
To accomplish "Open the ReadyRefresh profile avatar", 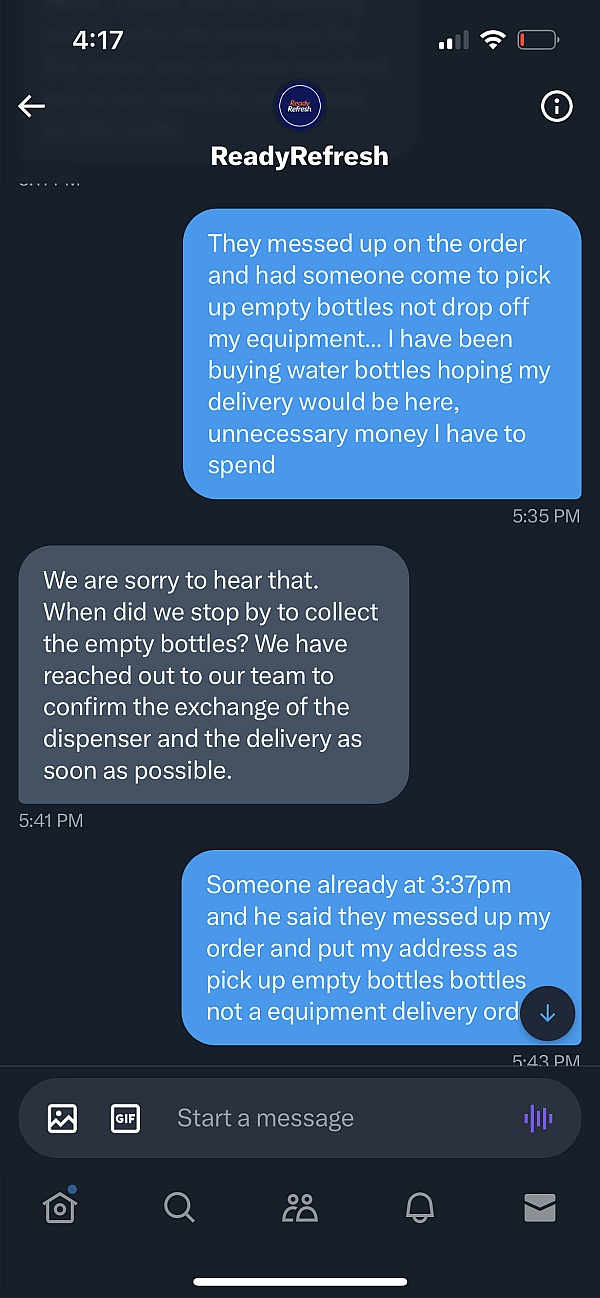I will [x=299, y=106].
